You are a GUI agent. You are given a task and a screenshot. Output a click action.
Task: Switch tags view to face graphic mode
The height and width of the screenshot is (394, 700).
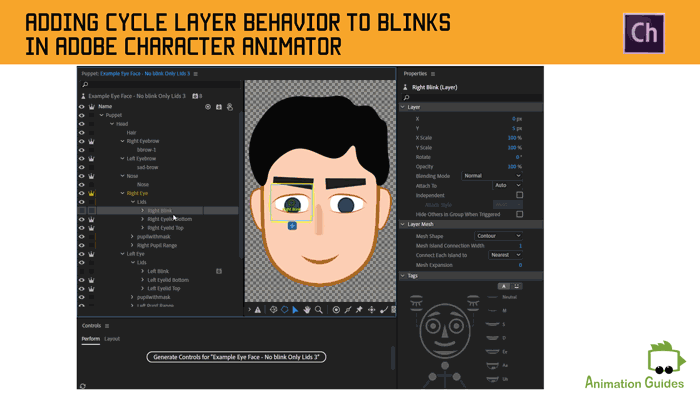(517, 286)
